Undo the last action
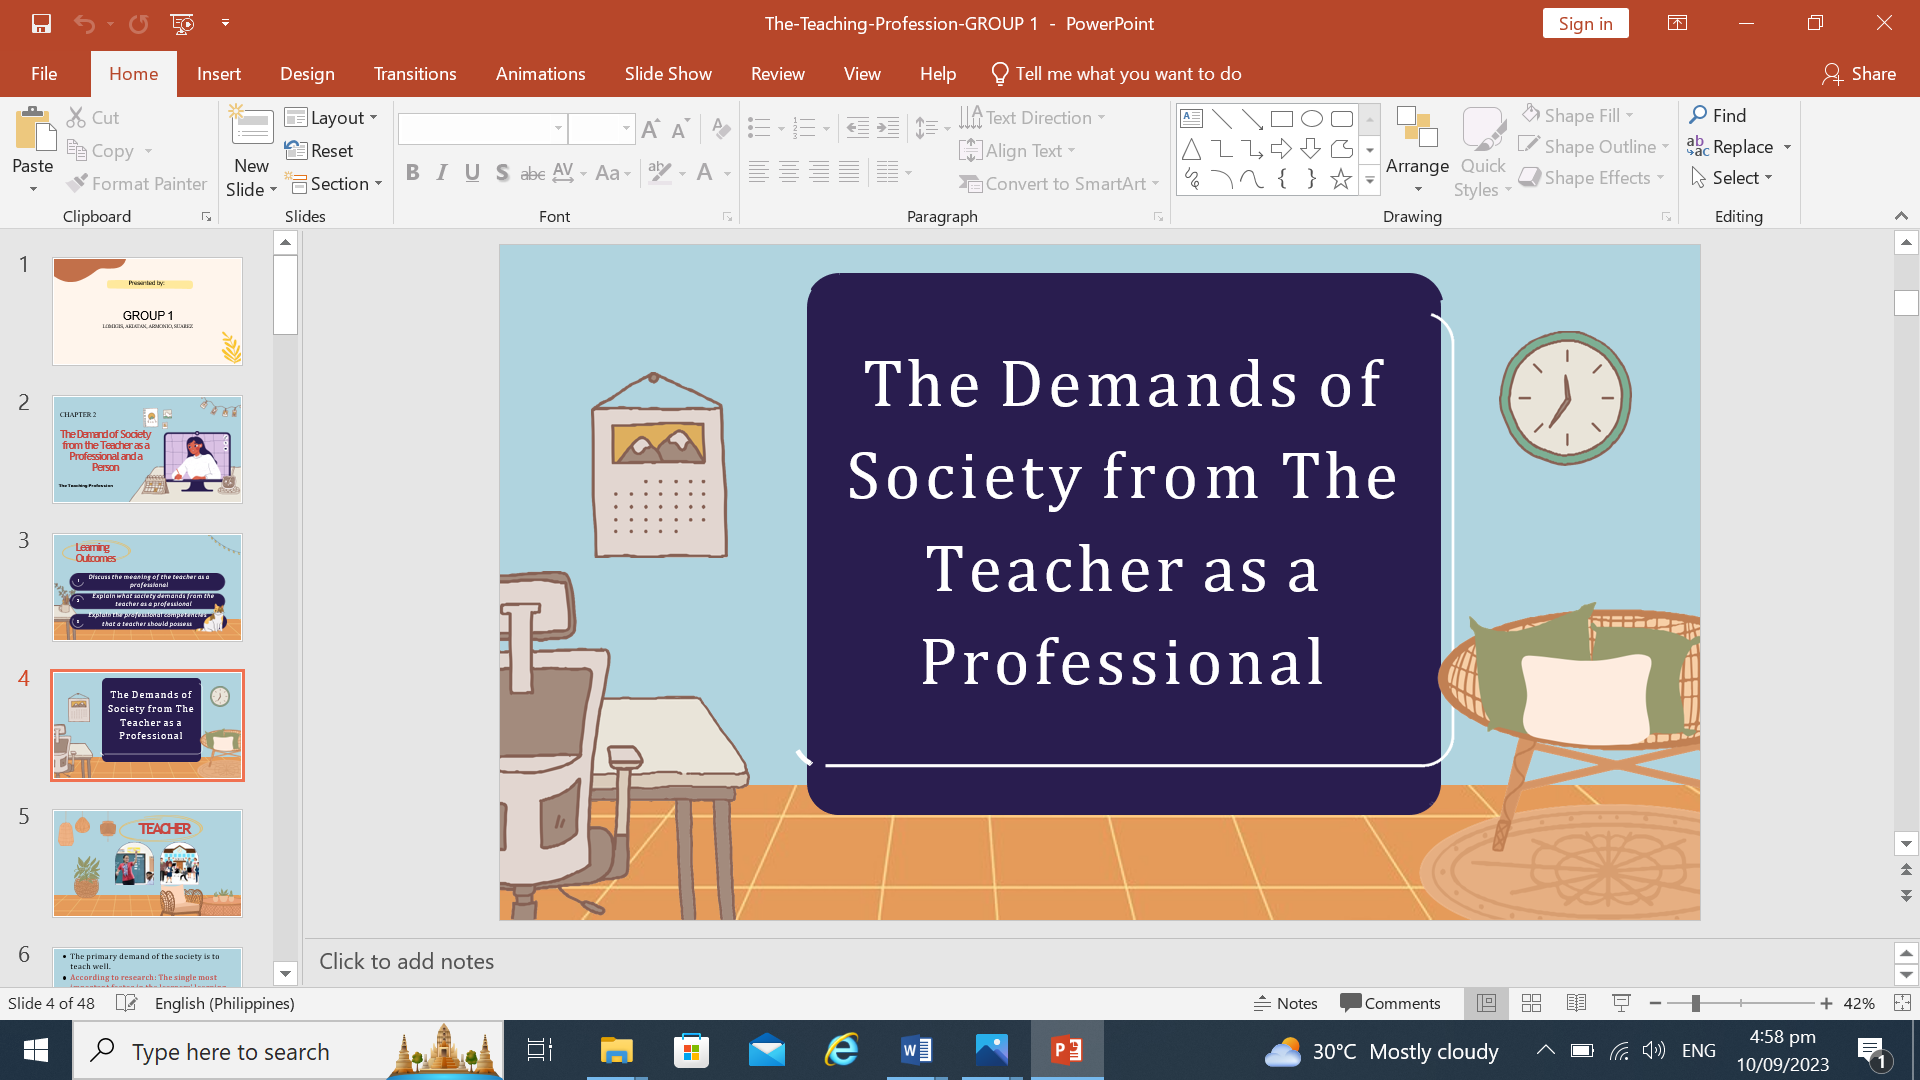Viewport: 1920px width, 1080px height. click(x=84, y=23)
